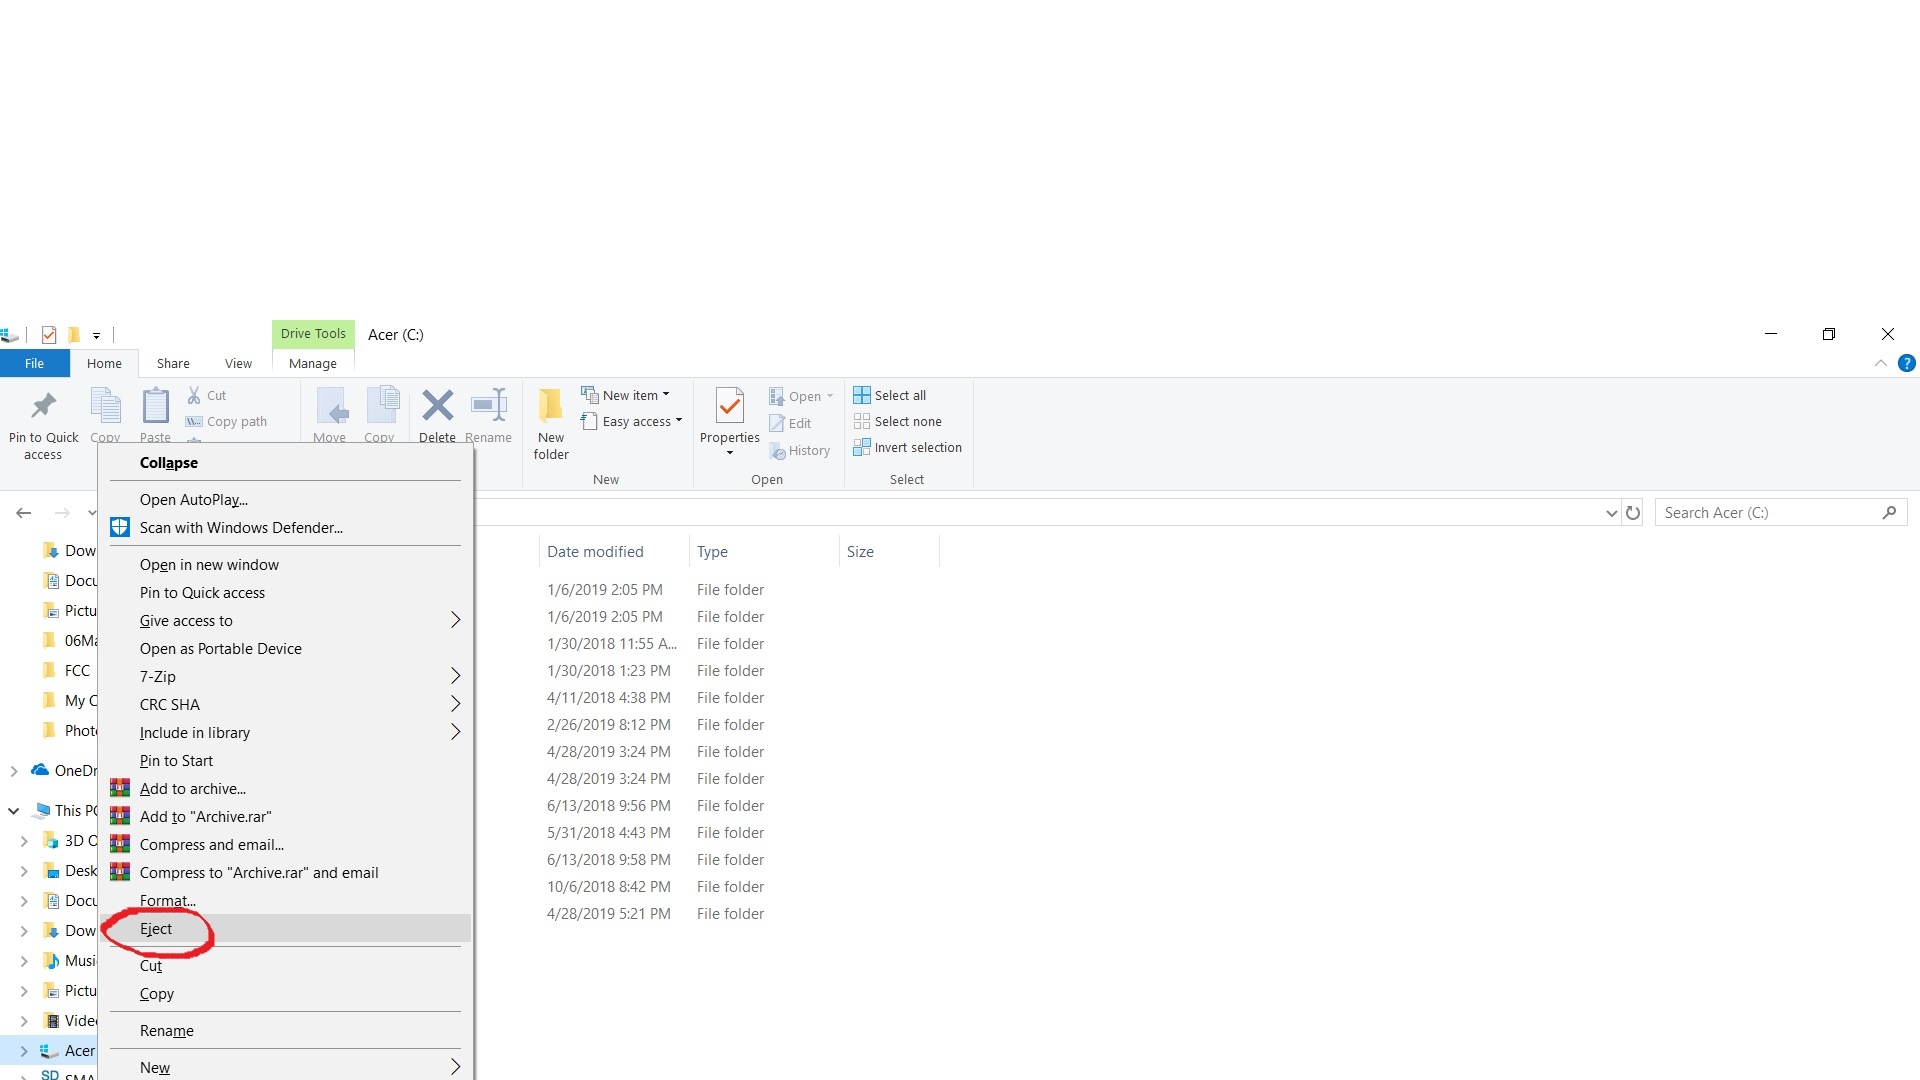Expand the Give access to submenu arrow
The image size is (1920, 1080).
(x=455, y=620)
